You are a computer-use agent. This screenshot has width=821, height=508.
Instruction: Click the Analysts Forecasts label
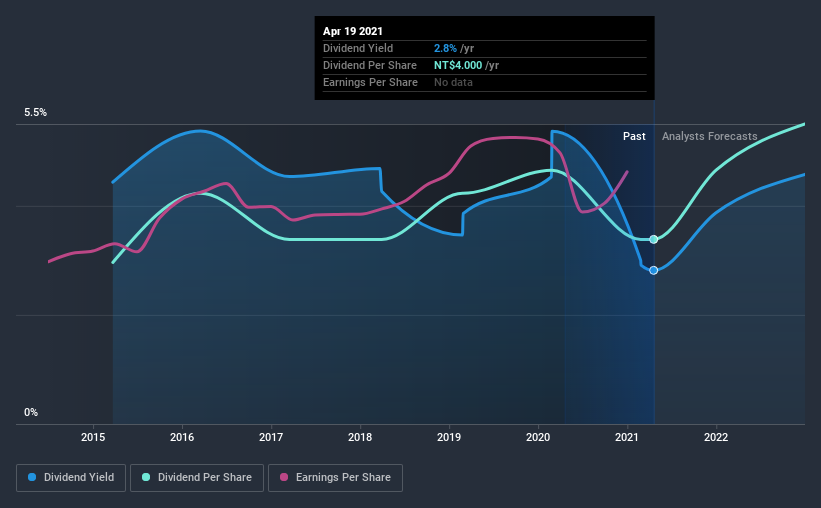pos(709,136)
